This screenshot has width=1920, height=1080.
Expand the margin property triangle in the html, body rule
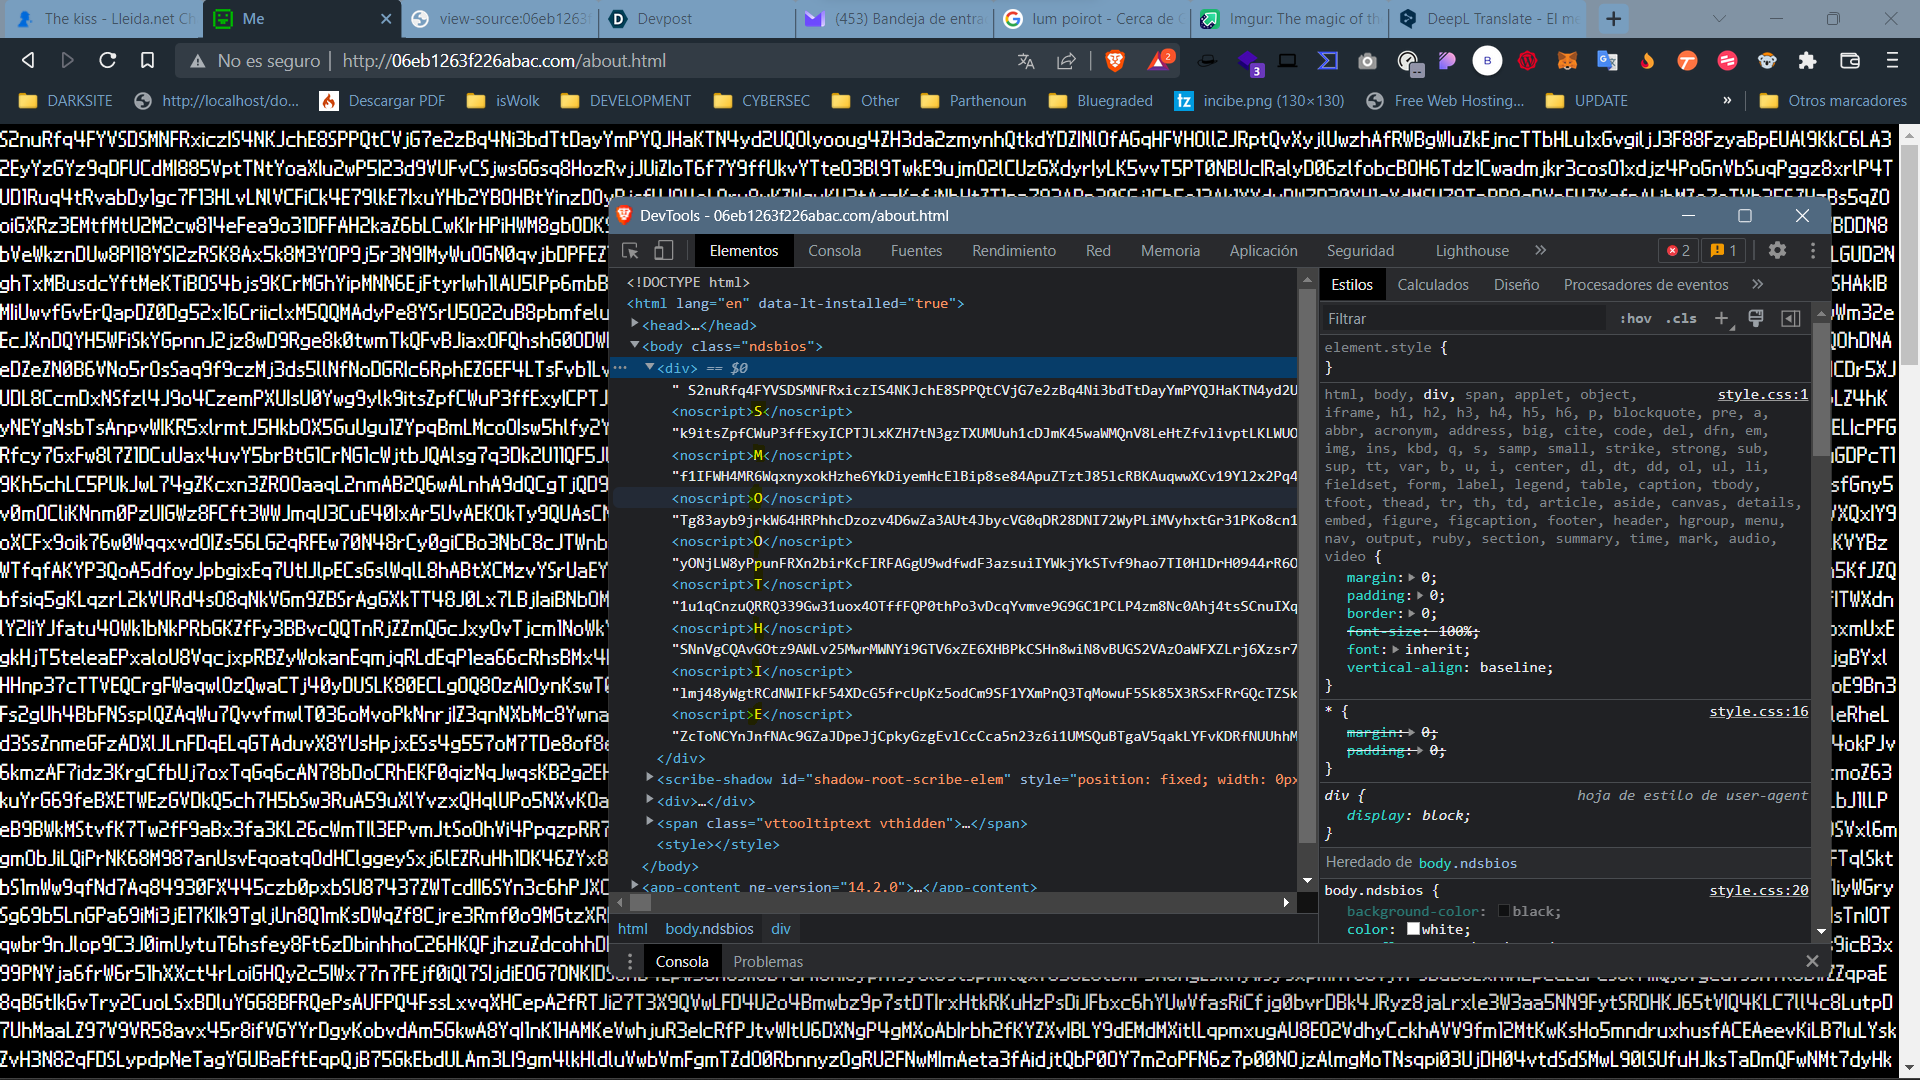tap(1412, 577)
